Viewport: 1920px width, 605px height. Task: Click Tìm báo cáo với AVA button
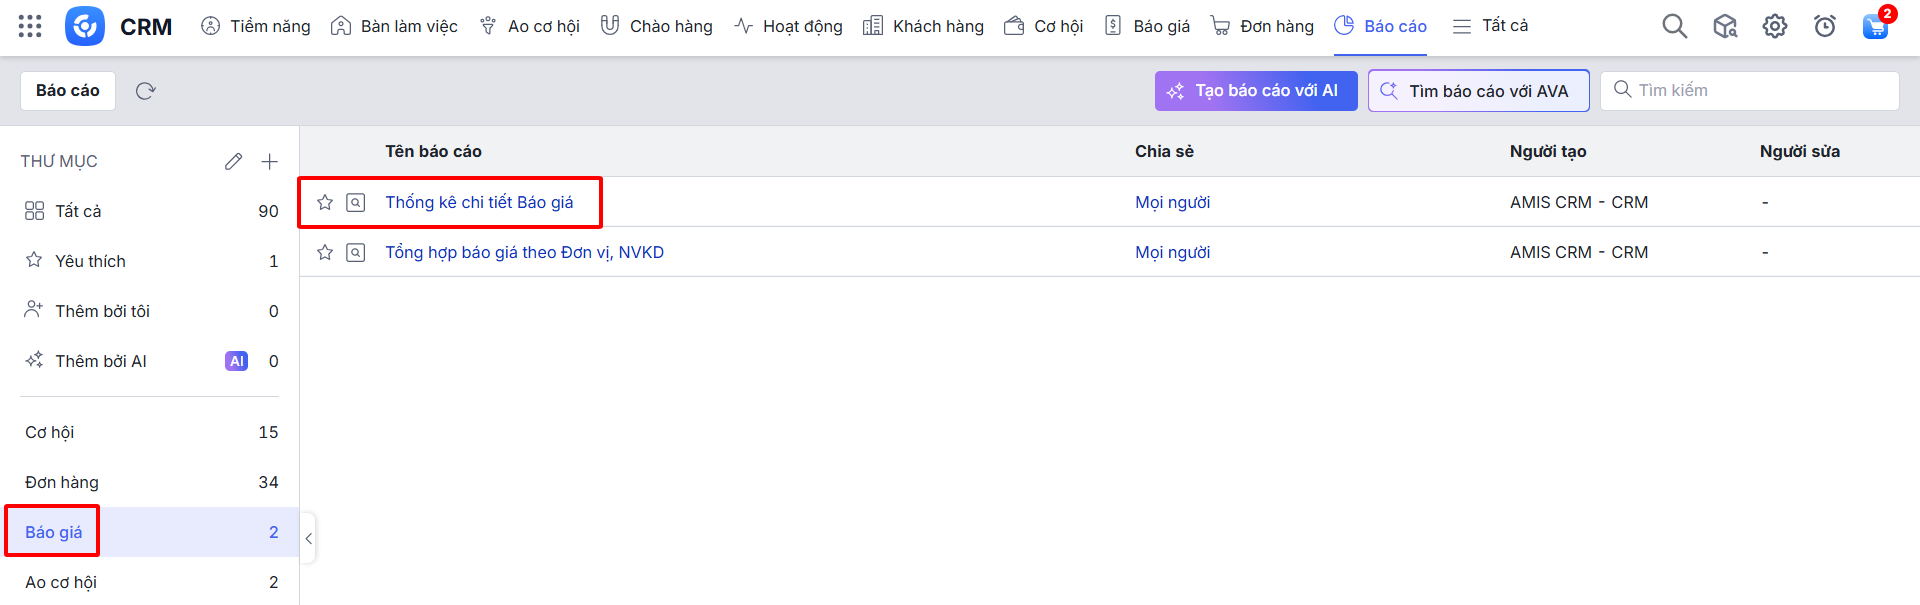[1478, 91]
